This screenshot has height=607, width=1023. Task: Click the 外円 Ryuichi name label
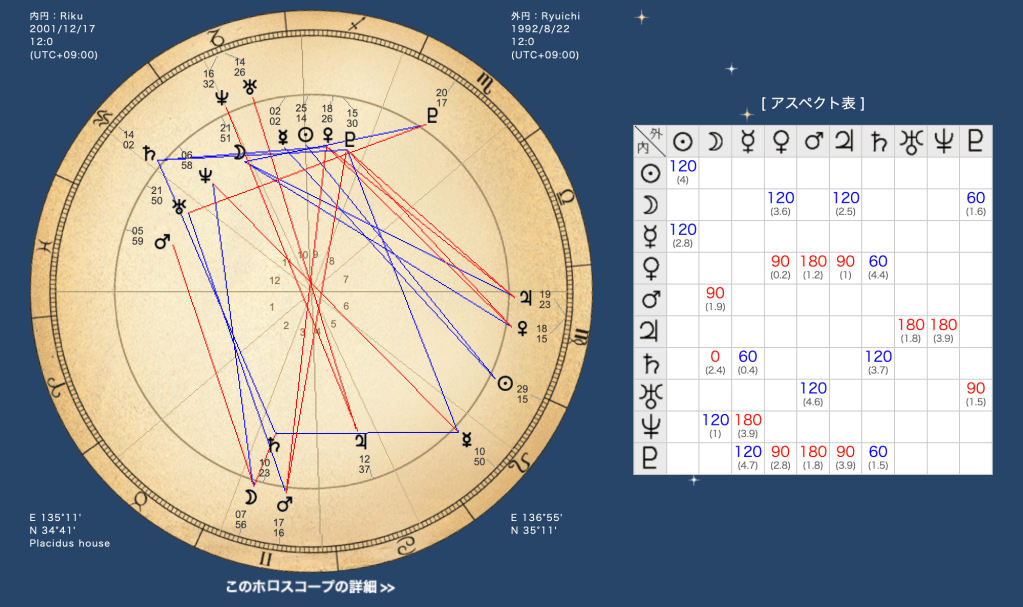point(545,17)
